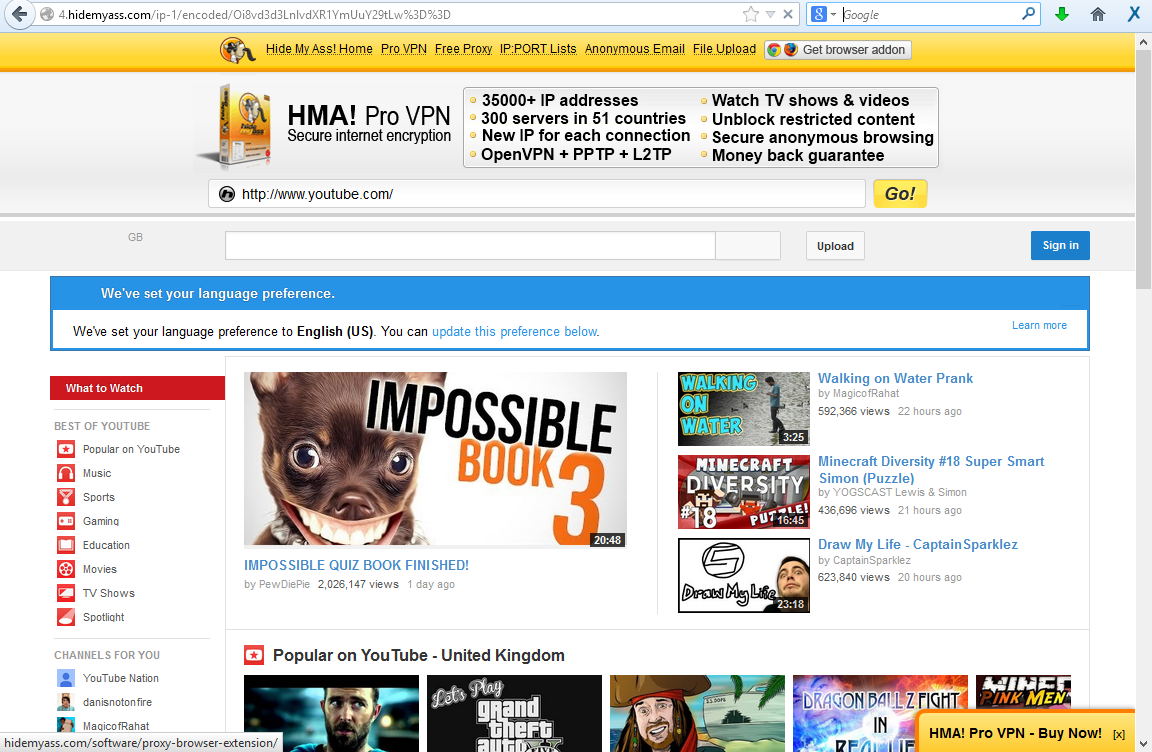1152x752 pixels.
Task: Click the YouTube search submit button
Action: point(748,245)
